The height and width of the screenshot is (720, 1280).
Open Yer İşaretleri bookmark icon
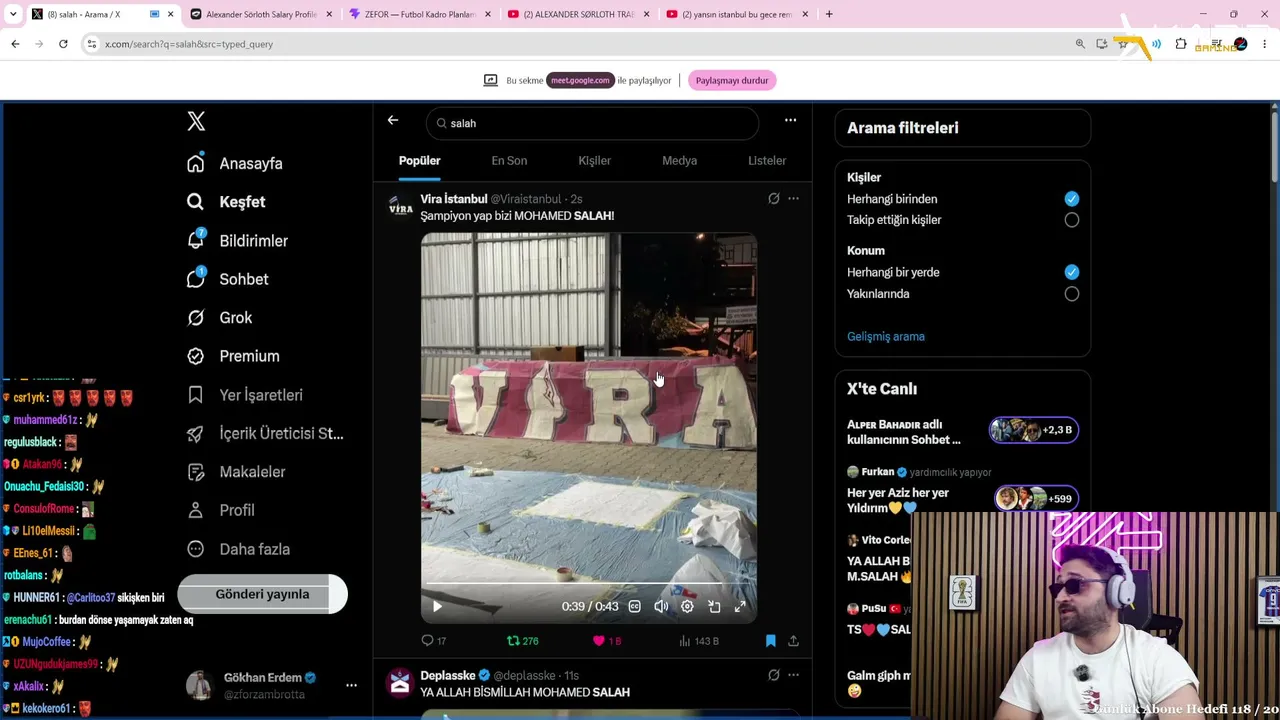196,395
